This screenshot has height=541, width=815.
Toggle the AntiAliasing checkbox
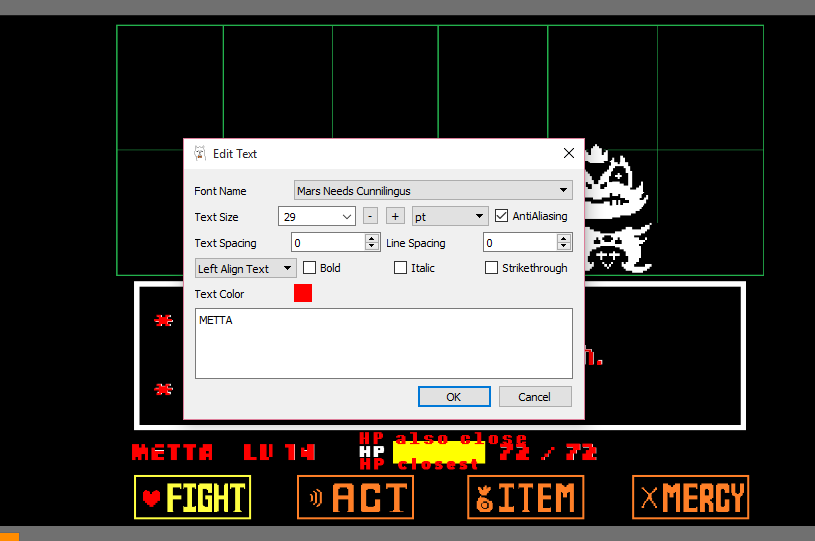tap(501, 216)
